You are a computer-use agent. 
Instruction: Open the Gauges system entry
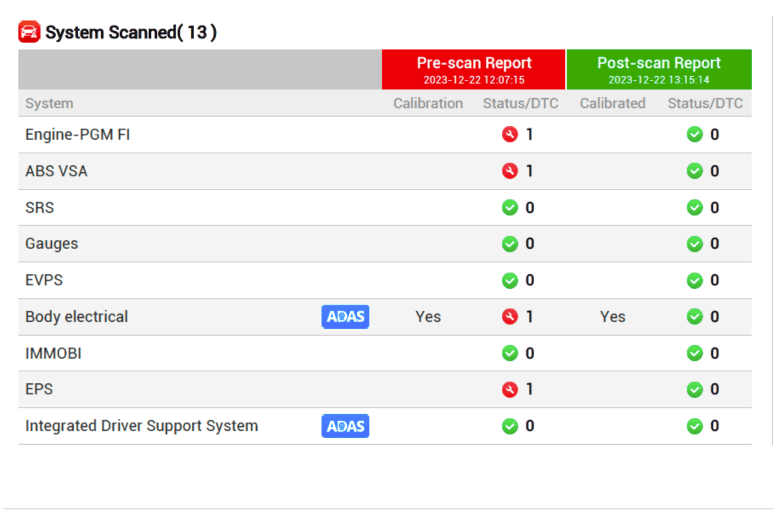tap(51, 244)
